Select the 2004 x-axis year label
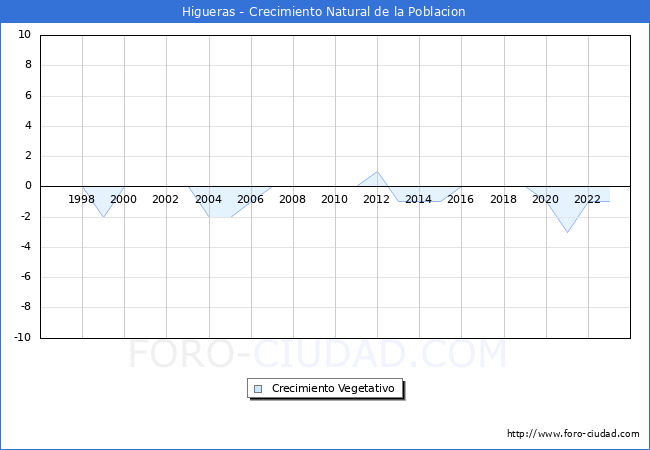 pos(208,199)
